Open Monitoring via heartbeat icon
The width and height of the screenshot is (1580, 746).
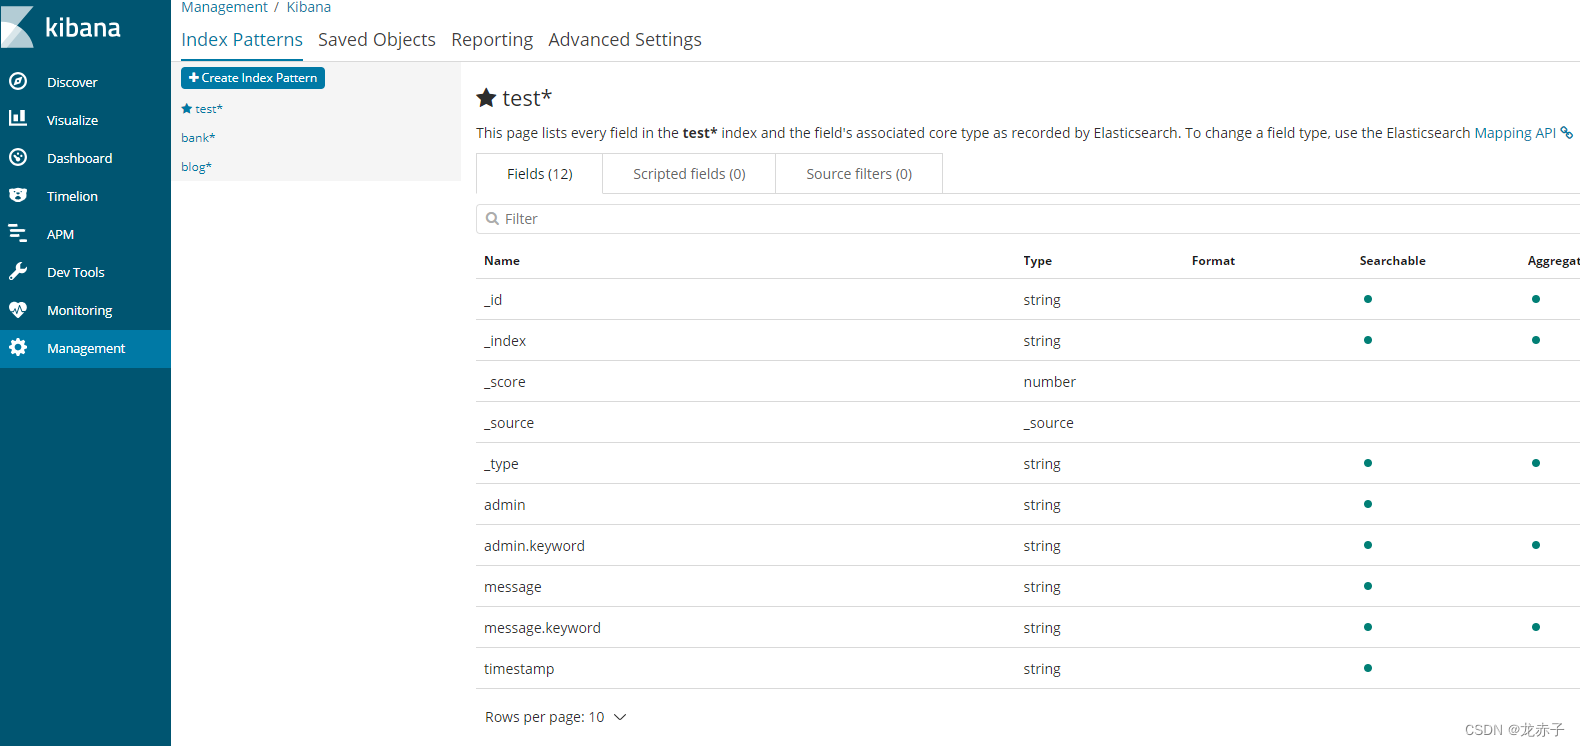tap(18, 309)
